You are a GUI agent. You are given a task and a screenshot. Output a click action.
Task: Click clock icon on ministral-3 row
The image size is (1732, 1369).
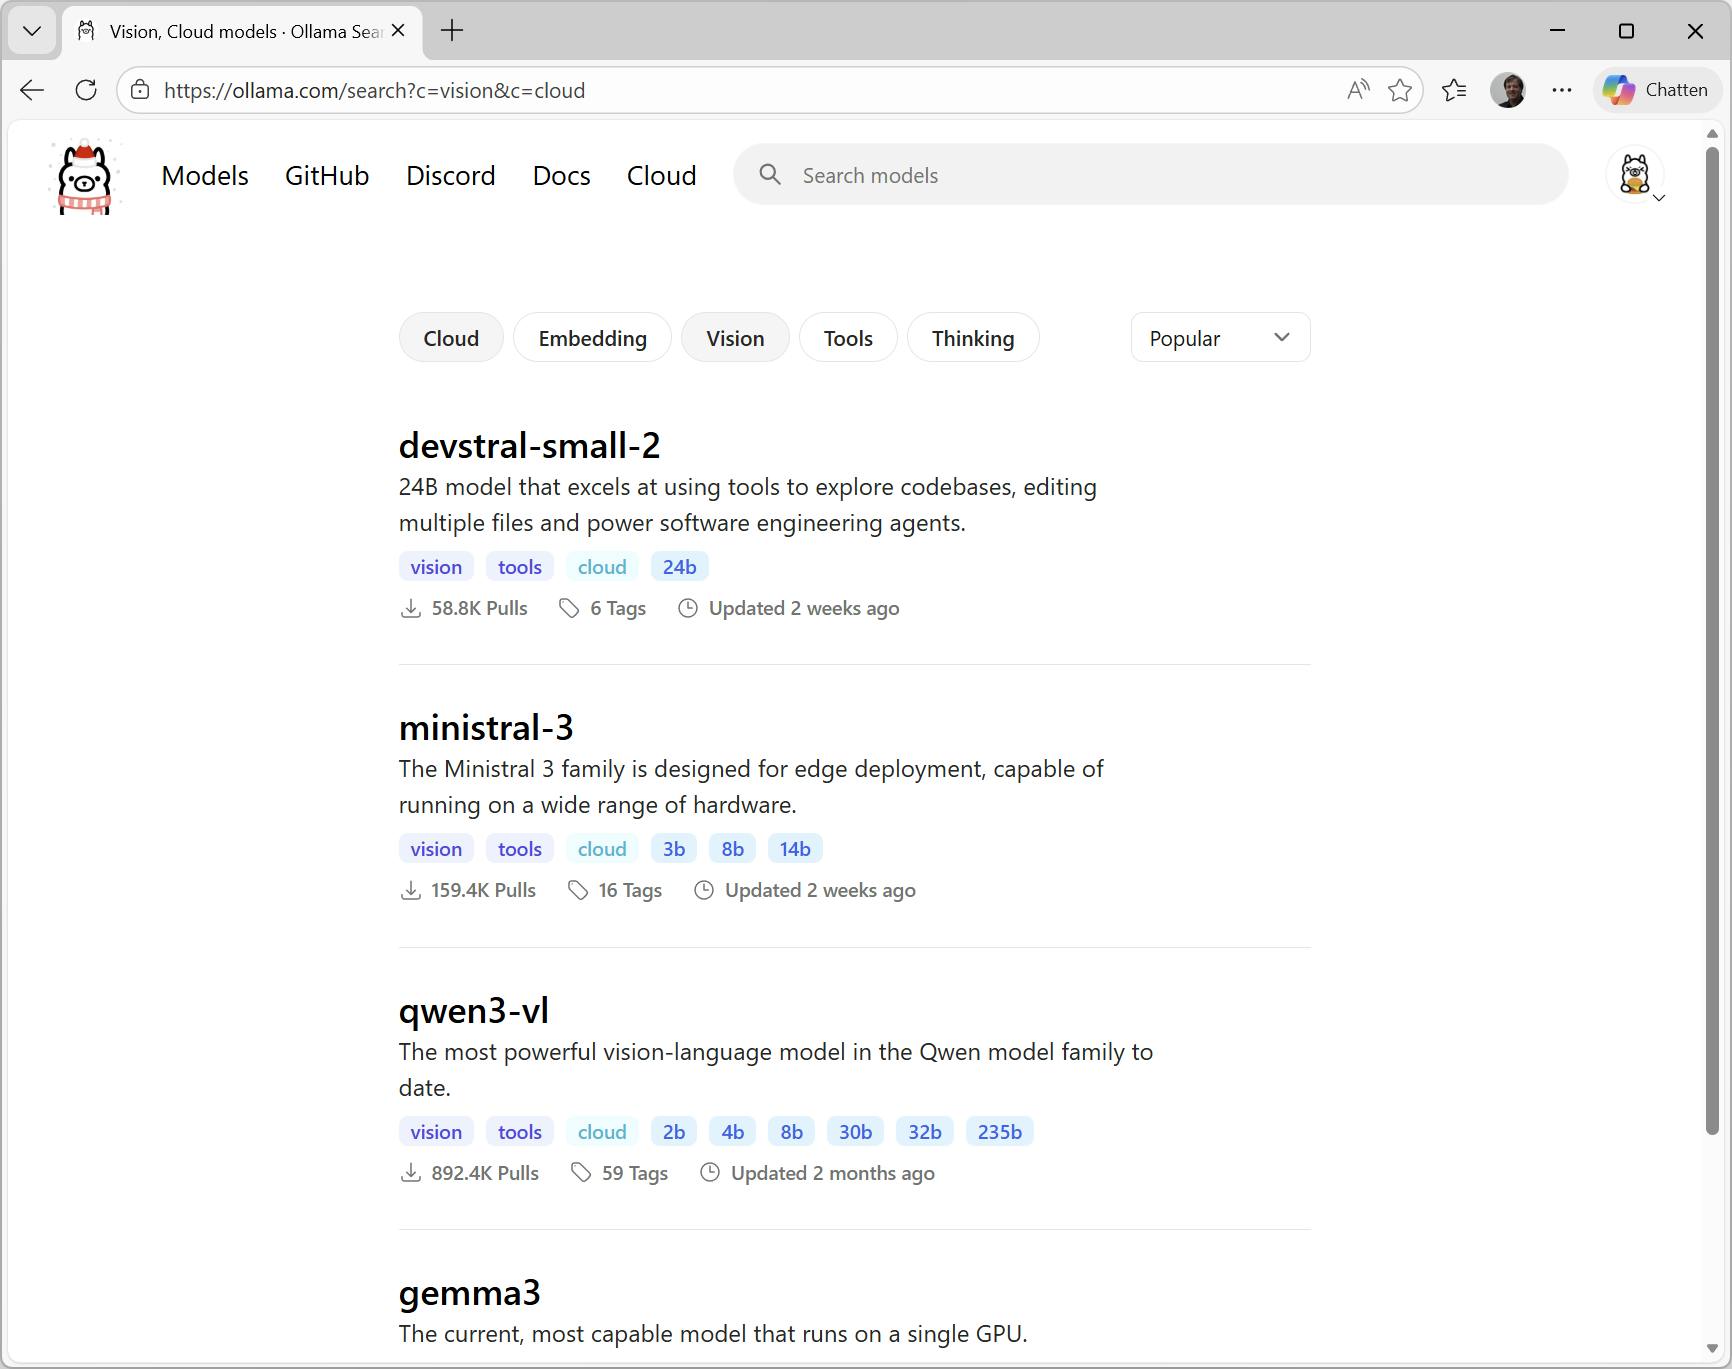pos(704,890)
